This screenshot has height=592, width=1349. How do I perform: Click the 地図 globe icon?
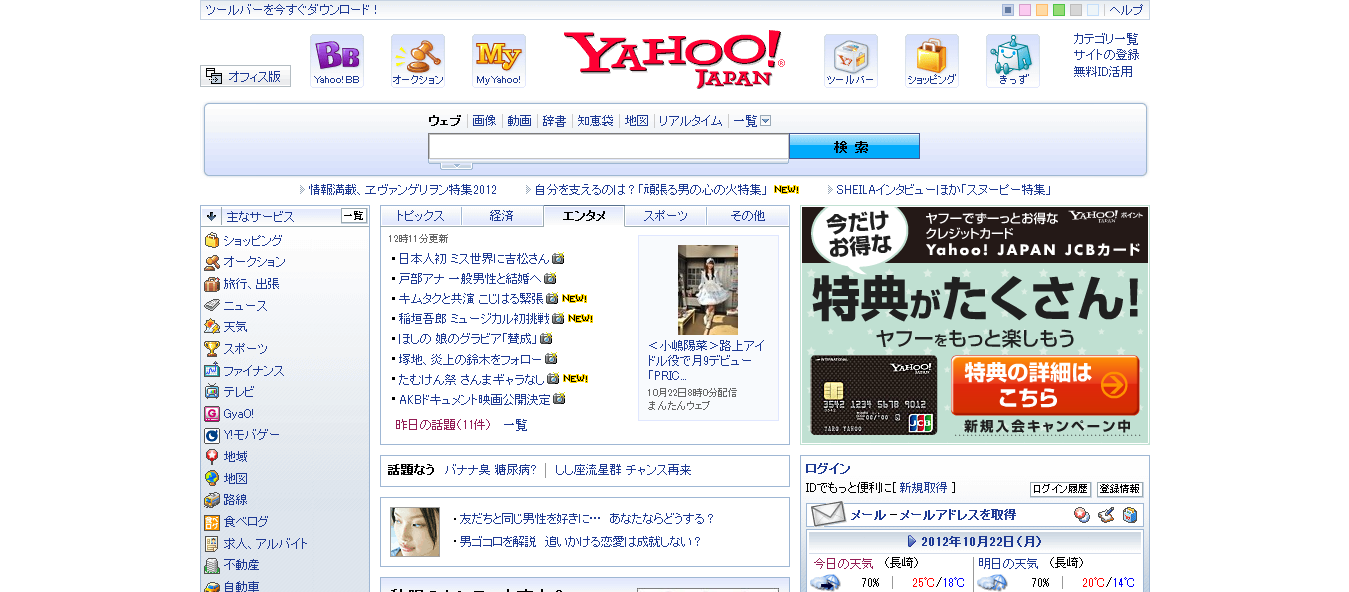[x=212, y=479]
